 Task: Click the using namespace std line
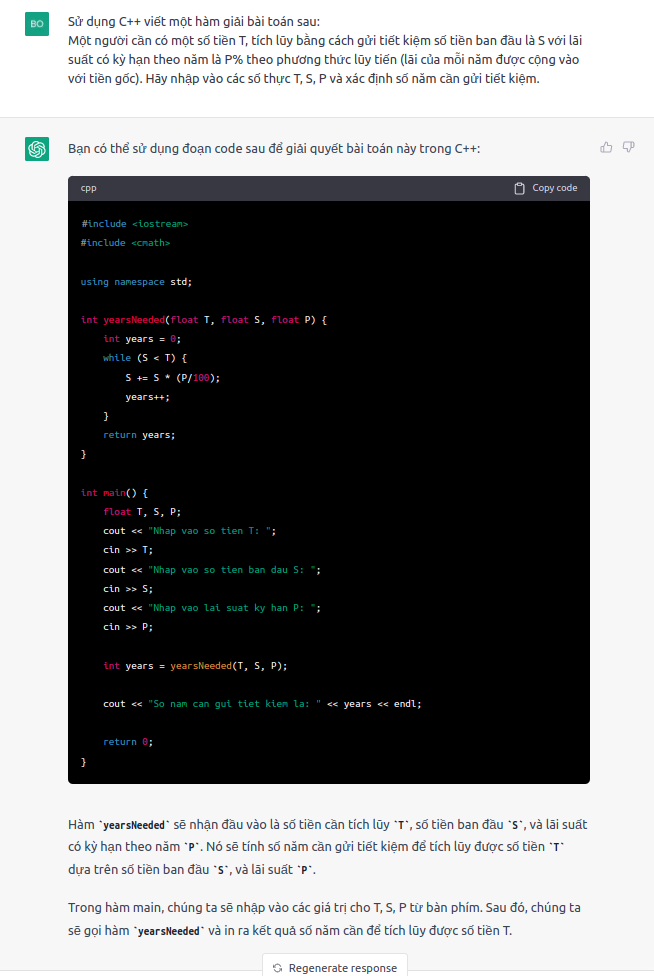[135, 281]
